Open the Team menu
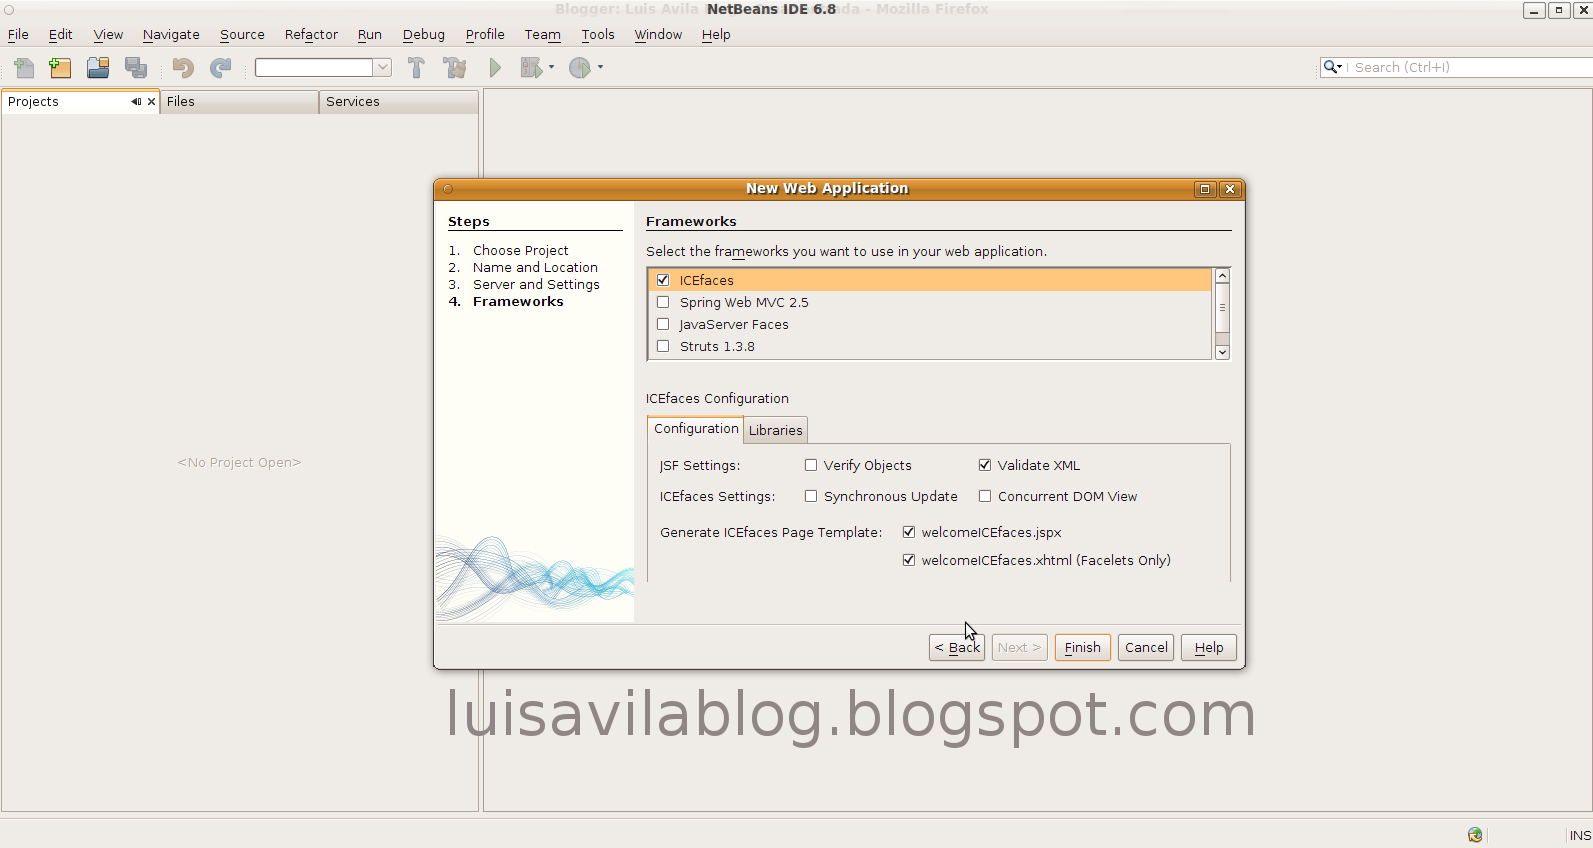The width and height of the screenshot is (1593, 848). (x=543, y=34)
